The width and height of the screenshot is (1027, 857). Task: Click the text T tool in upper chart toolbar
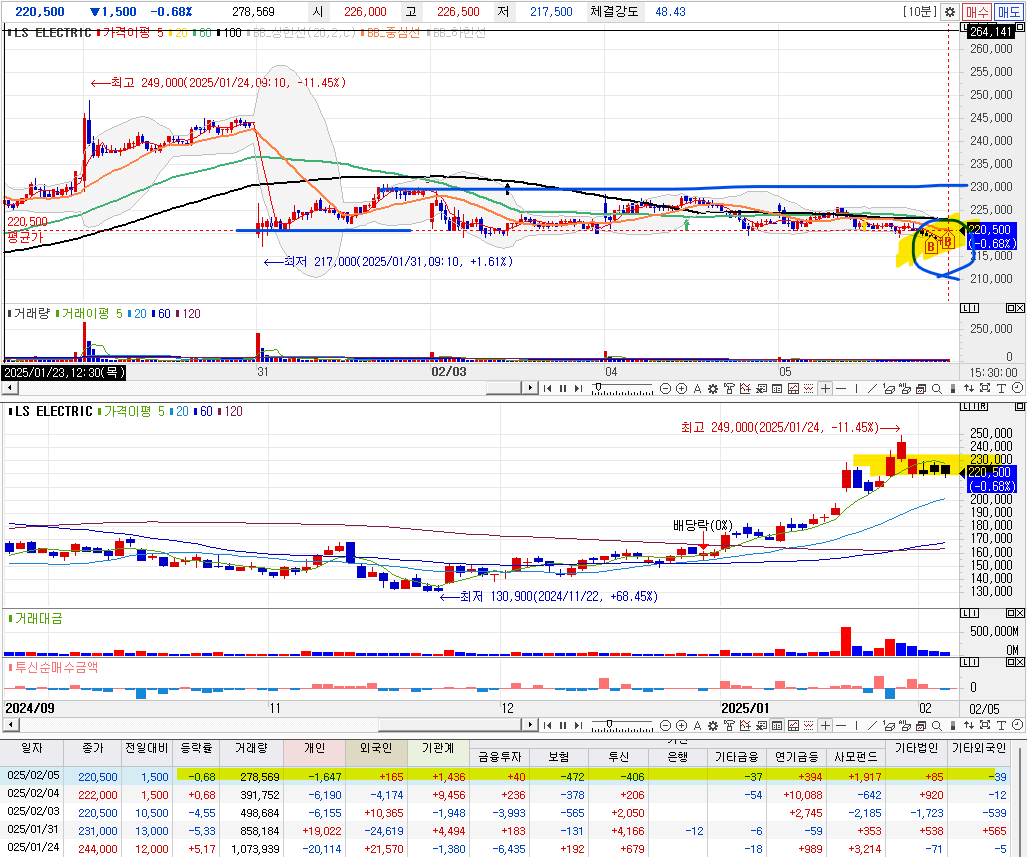1001,389
